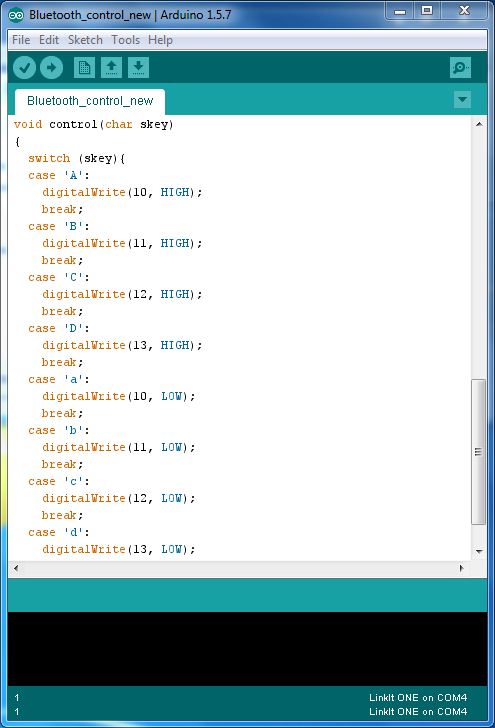Maximize the Arduino window

pos(427,11)
